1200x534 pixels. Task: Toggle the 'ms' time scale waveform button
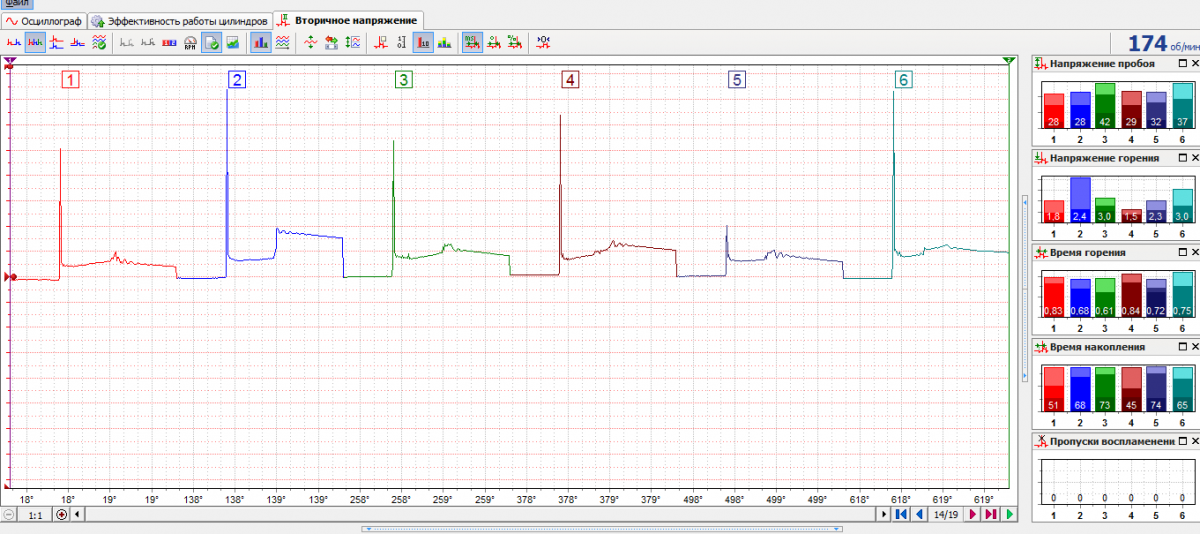click(x=472, y=42)
